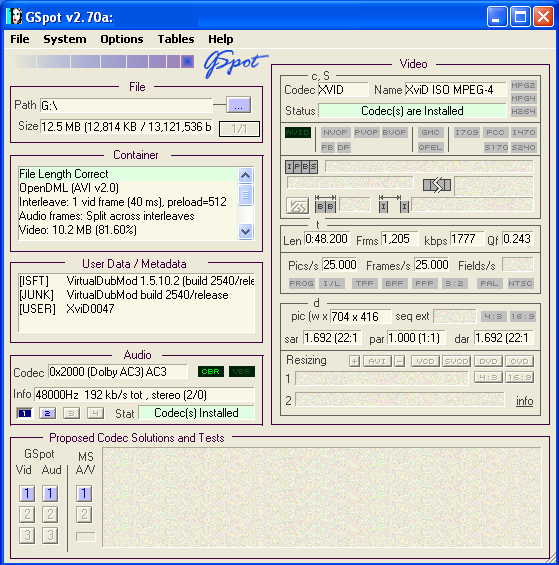This screenshot has height=565, width=559.
Task: Open the Tables menu
Action: pyautogui.click(x=176, y=39)
